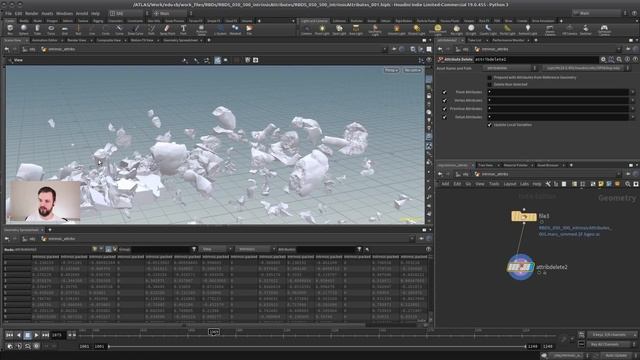
Task: Open the Detail Attributes dropdown arrow
Action: 633,117
